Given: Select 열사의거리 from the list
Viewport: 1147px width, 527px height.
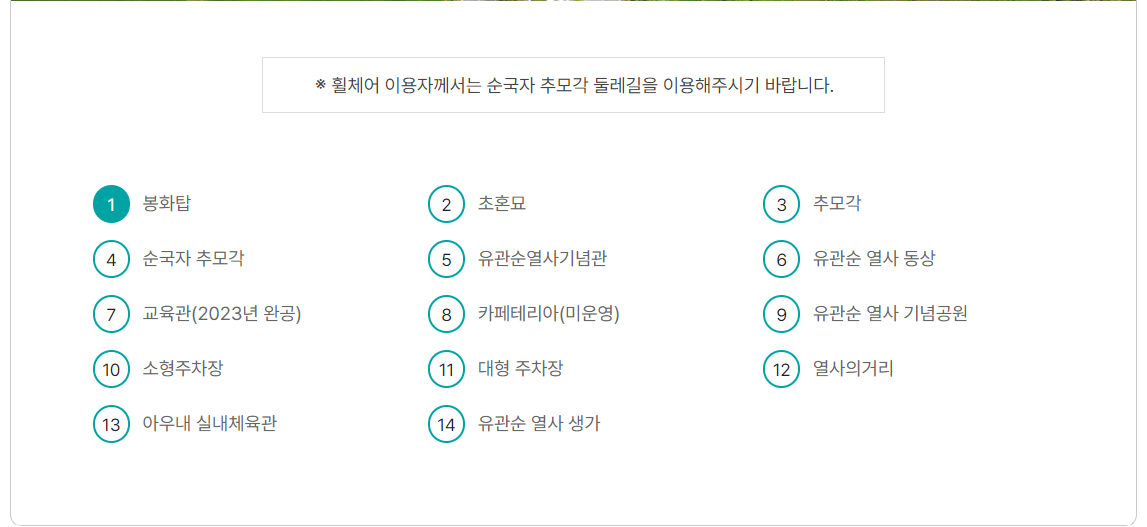Looking at the screenshot, I should point(853,368).
